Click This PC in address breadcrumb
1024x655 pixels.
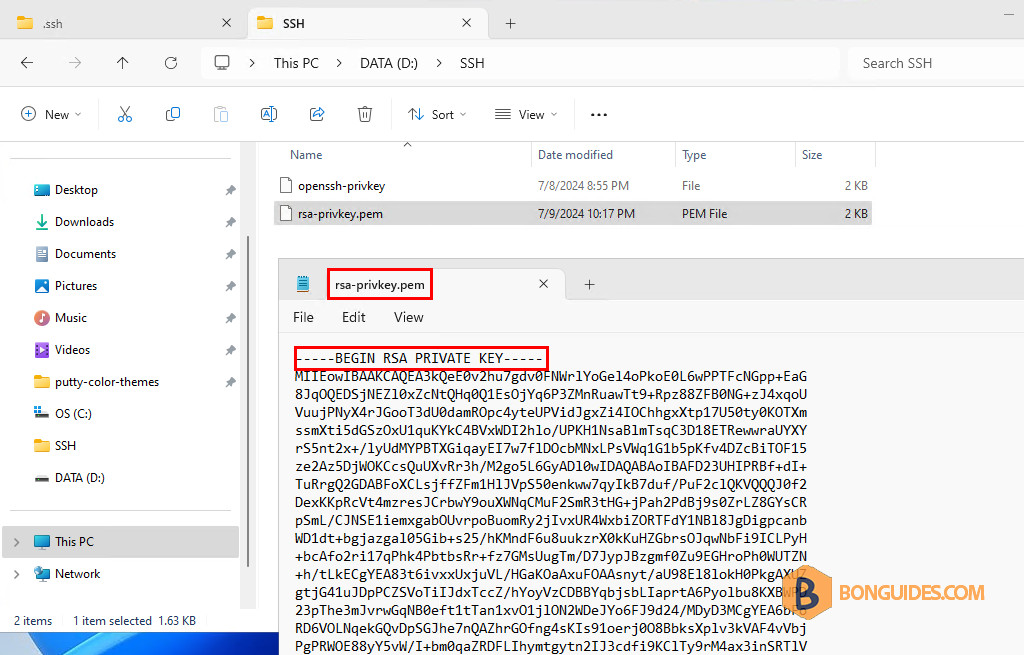(296, 63)
